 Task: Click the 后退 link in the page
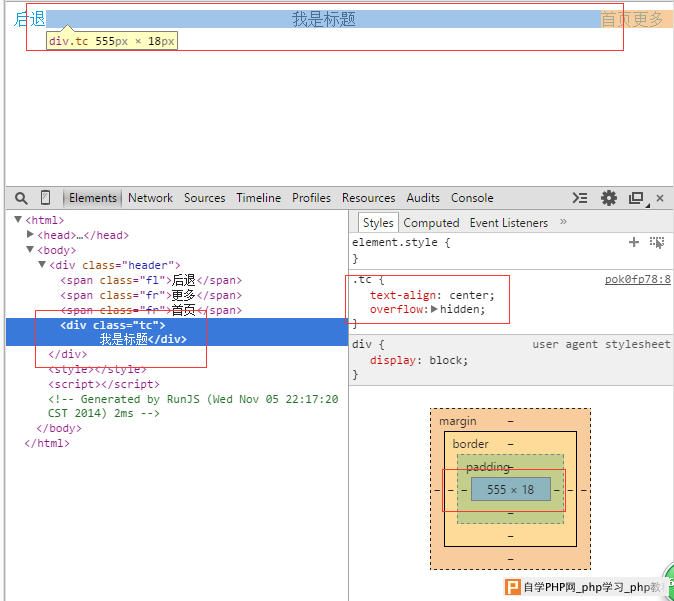29,19
